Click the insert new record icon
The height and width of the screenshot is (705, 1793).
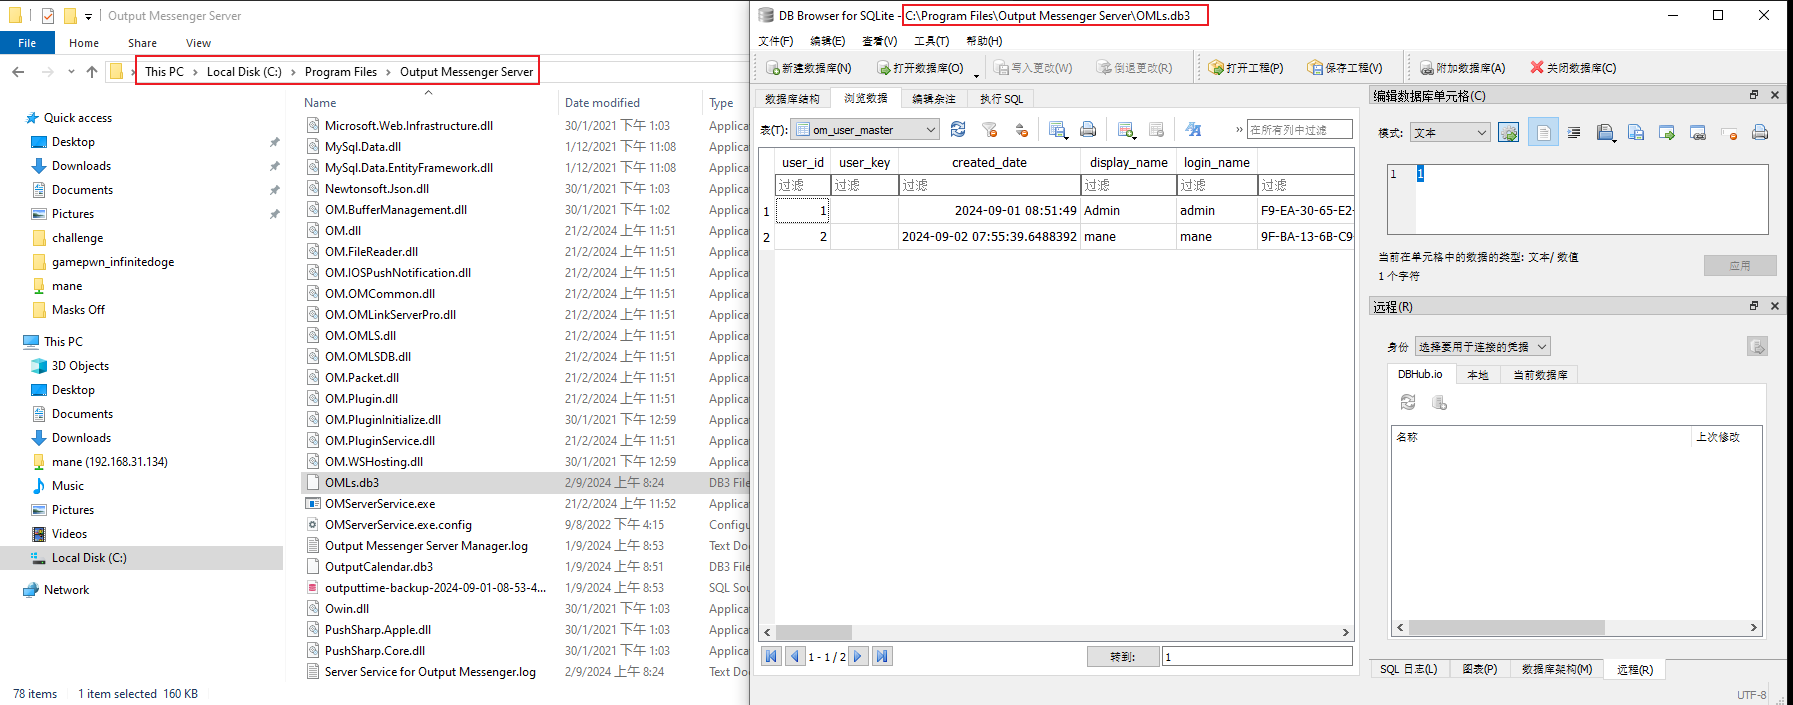(1126, 130)
